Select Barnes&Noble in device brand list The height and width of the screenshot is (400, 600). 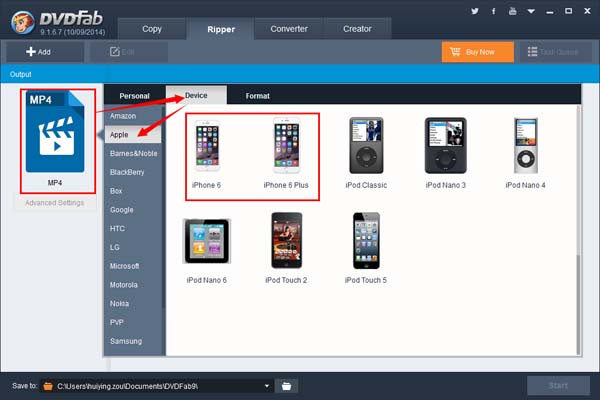point(133,153)
